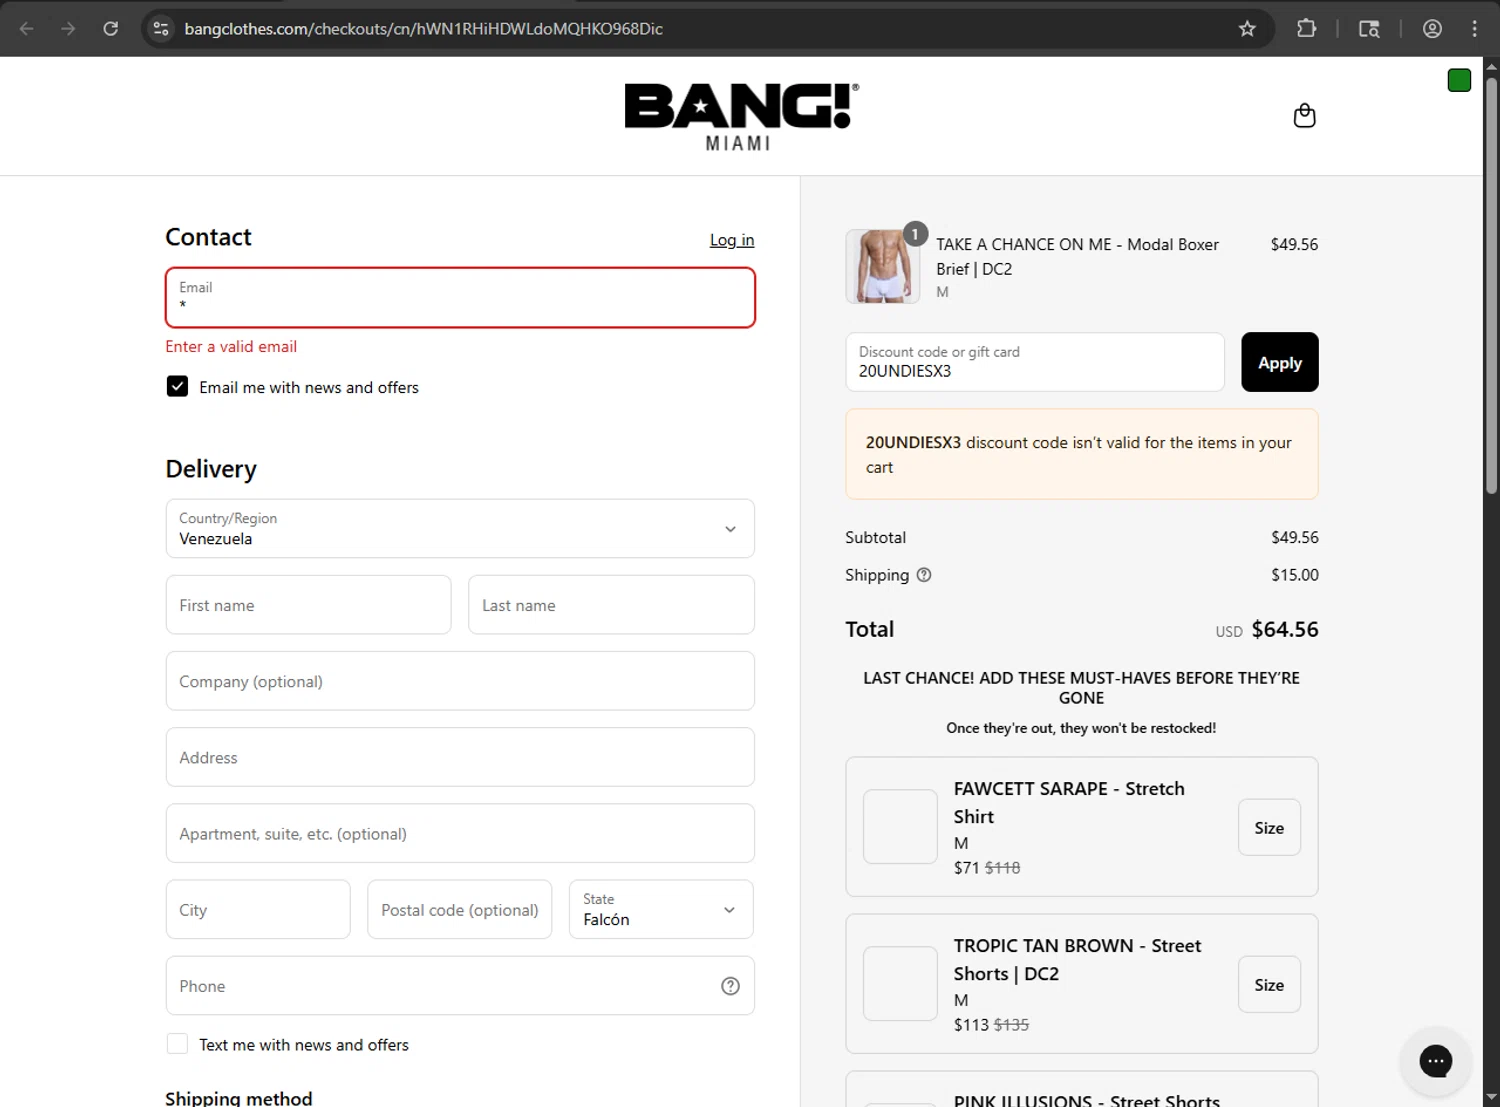Open the Country/Region dropdown
Screen dimensions: 1500x1107
point(460,529)
